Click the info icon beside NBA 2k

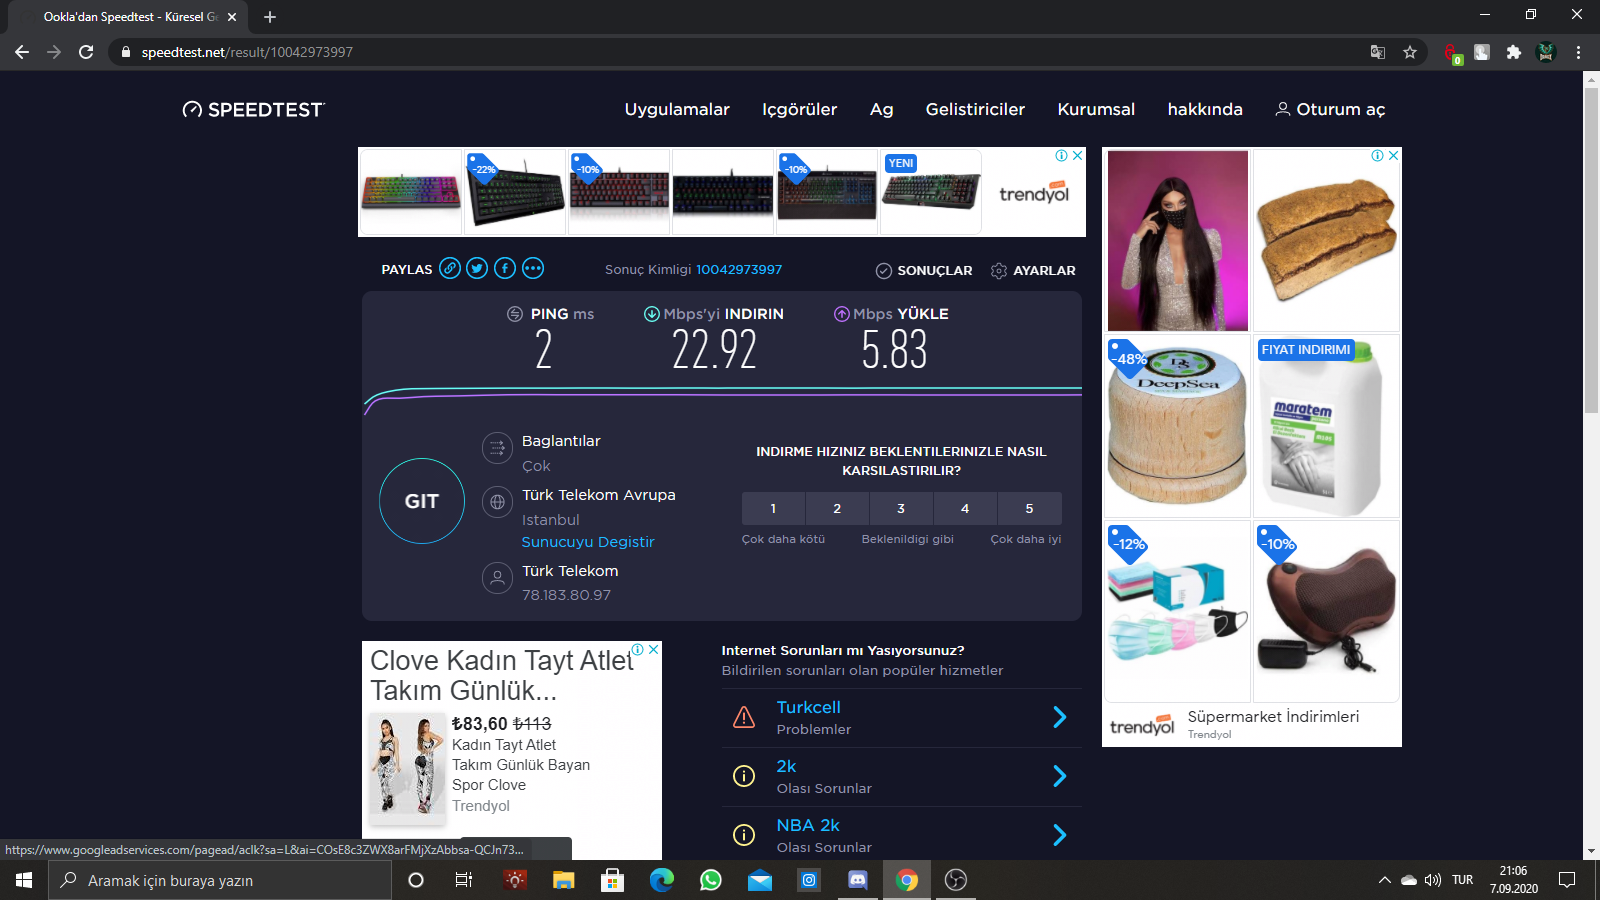pyautogui.click(x=744, y=835)
